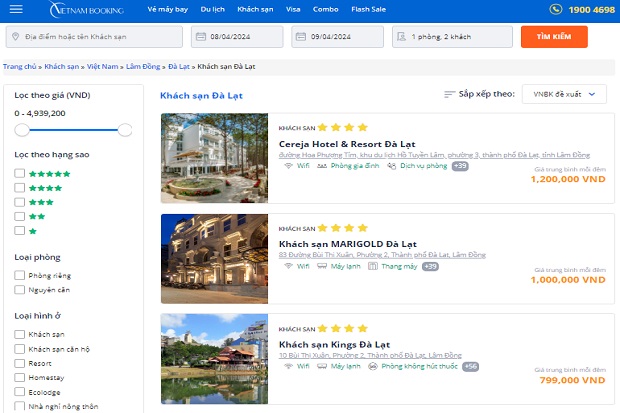Image resolution: width=620 pixels, height=413 pixels.
Task: Check the Resort accommodation type
Action: point(19,363)
